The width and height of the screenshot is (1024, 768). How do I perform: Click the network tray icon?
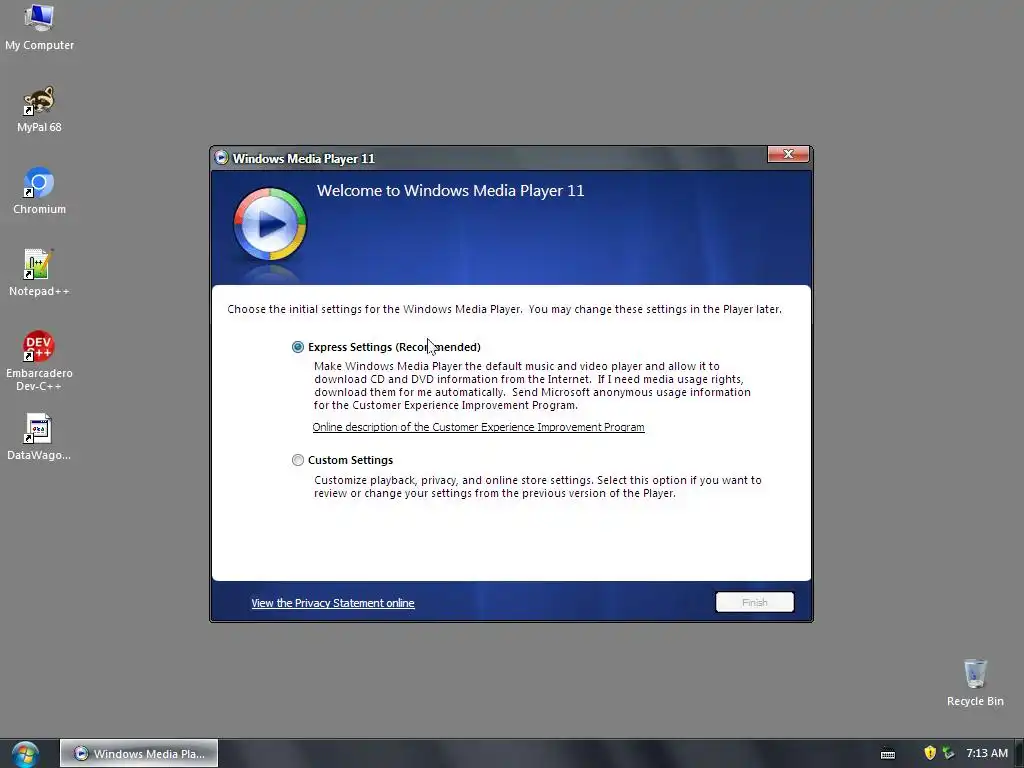pos(948,753)
